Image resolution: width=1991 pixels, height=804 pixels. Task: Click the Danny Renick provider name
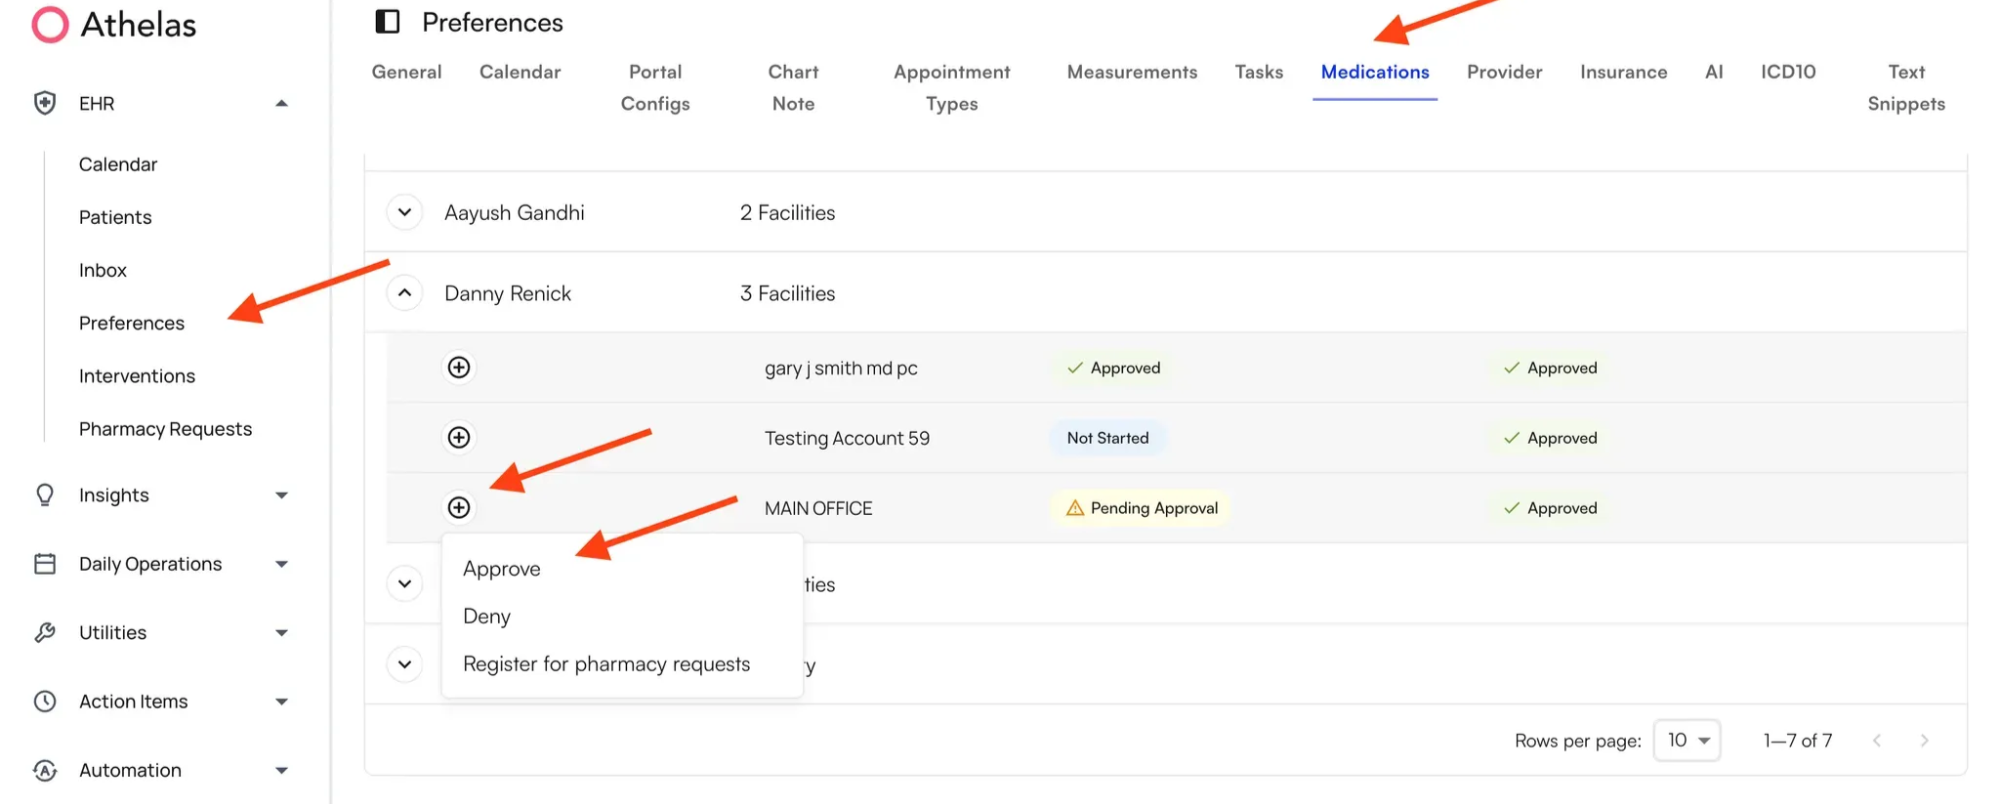508,293
